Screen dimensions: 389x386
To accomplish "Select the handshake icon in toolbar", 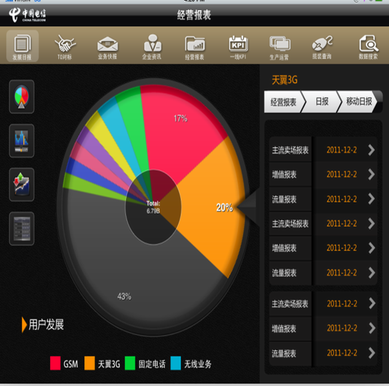I will tap(65, 46).
